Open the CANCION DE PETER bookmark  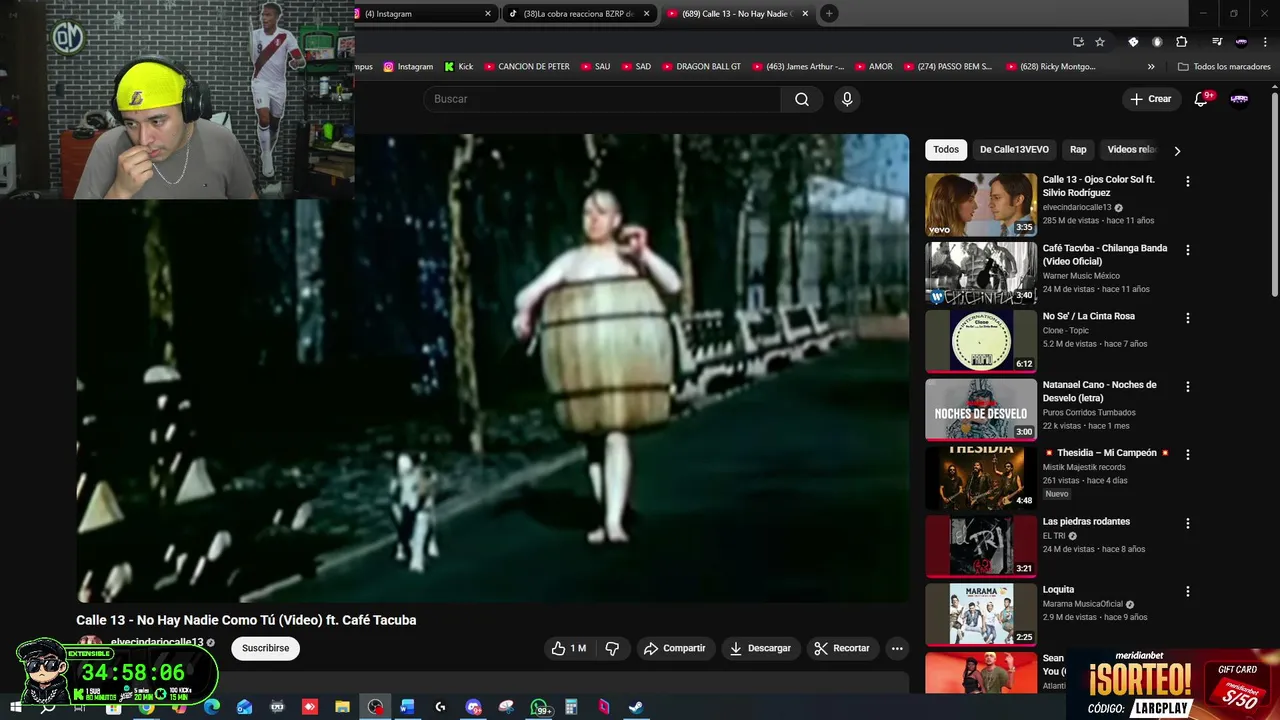527,67
